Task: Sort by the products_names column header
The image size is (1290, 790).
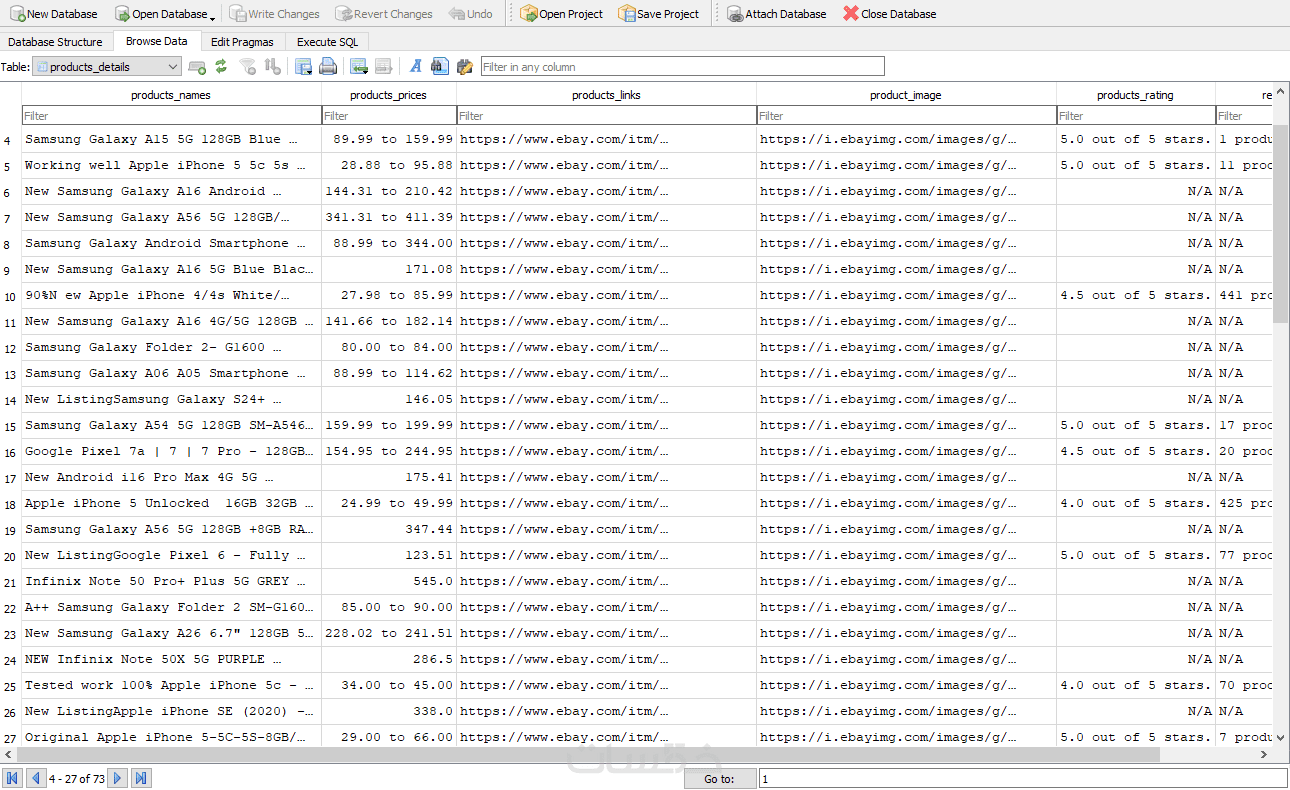Action: point(171,95)
